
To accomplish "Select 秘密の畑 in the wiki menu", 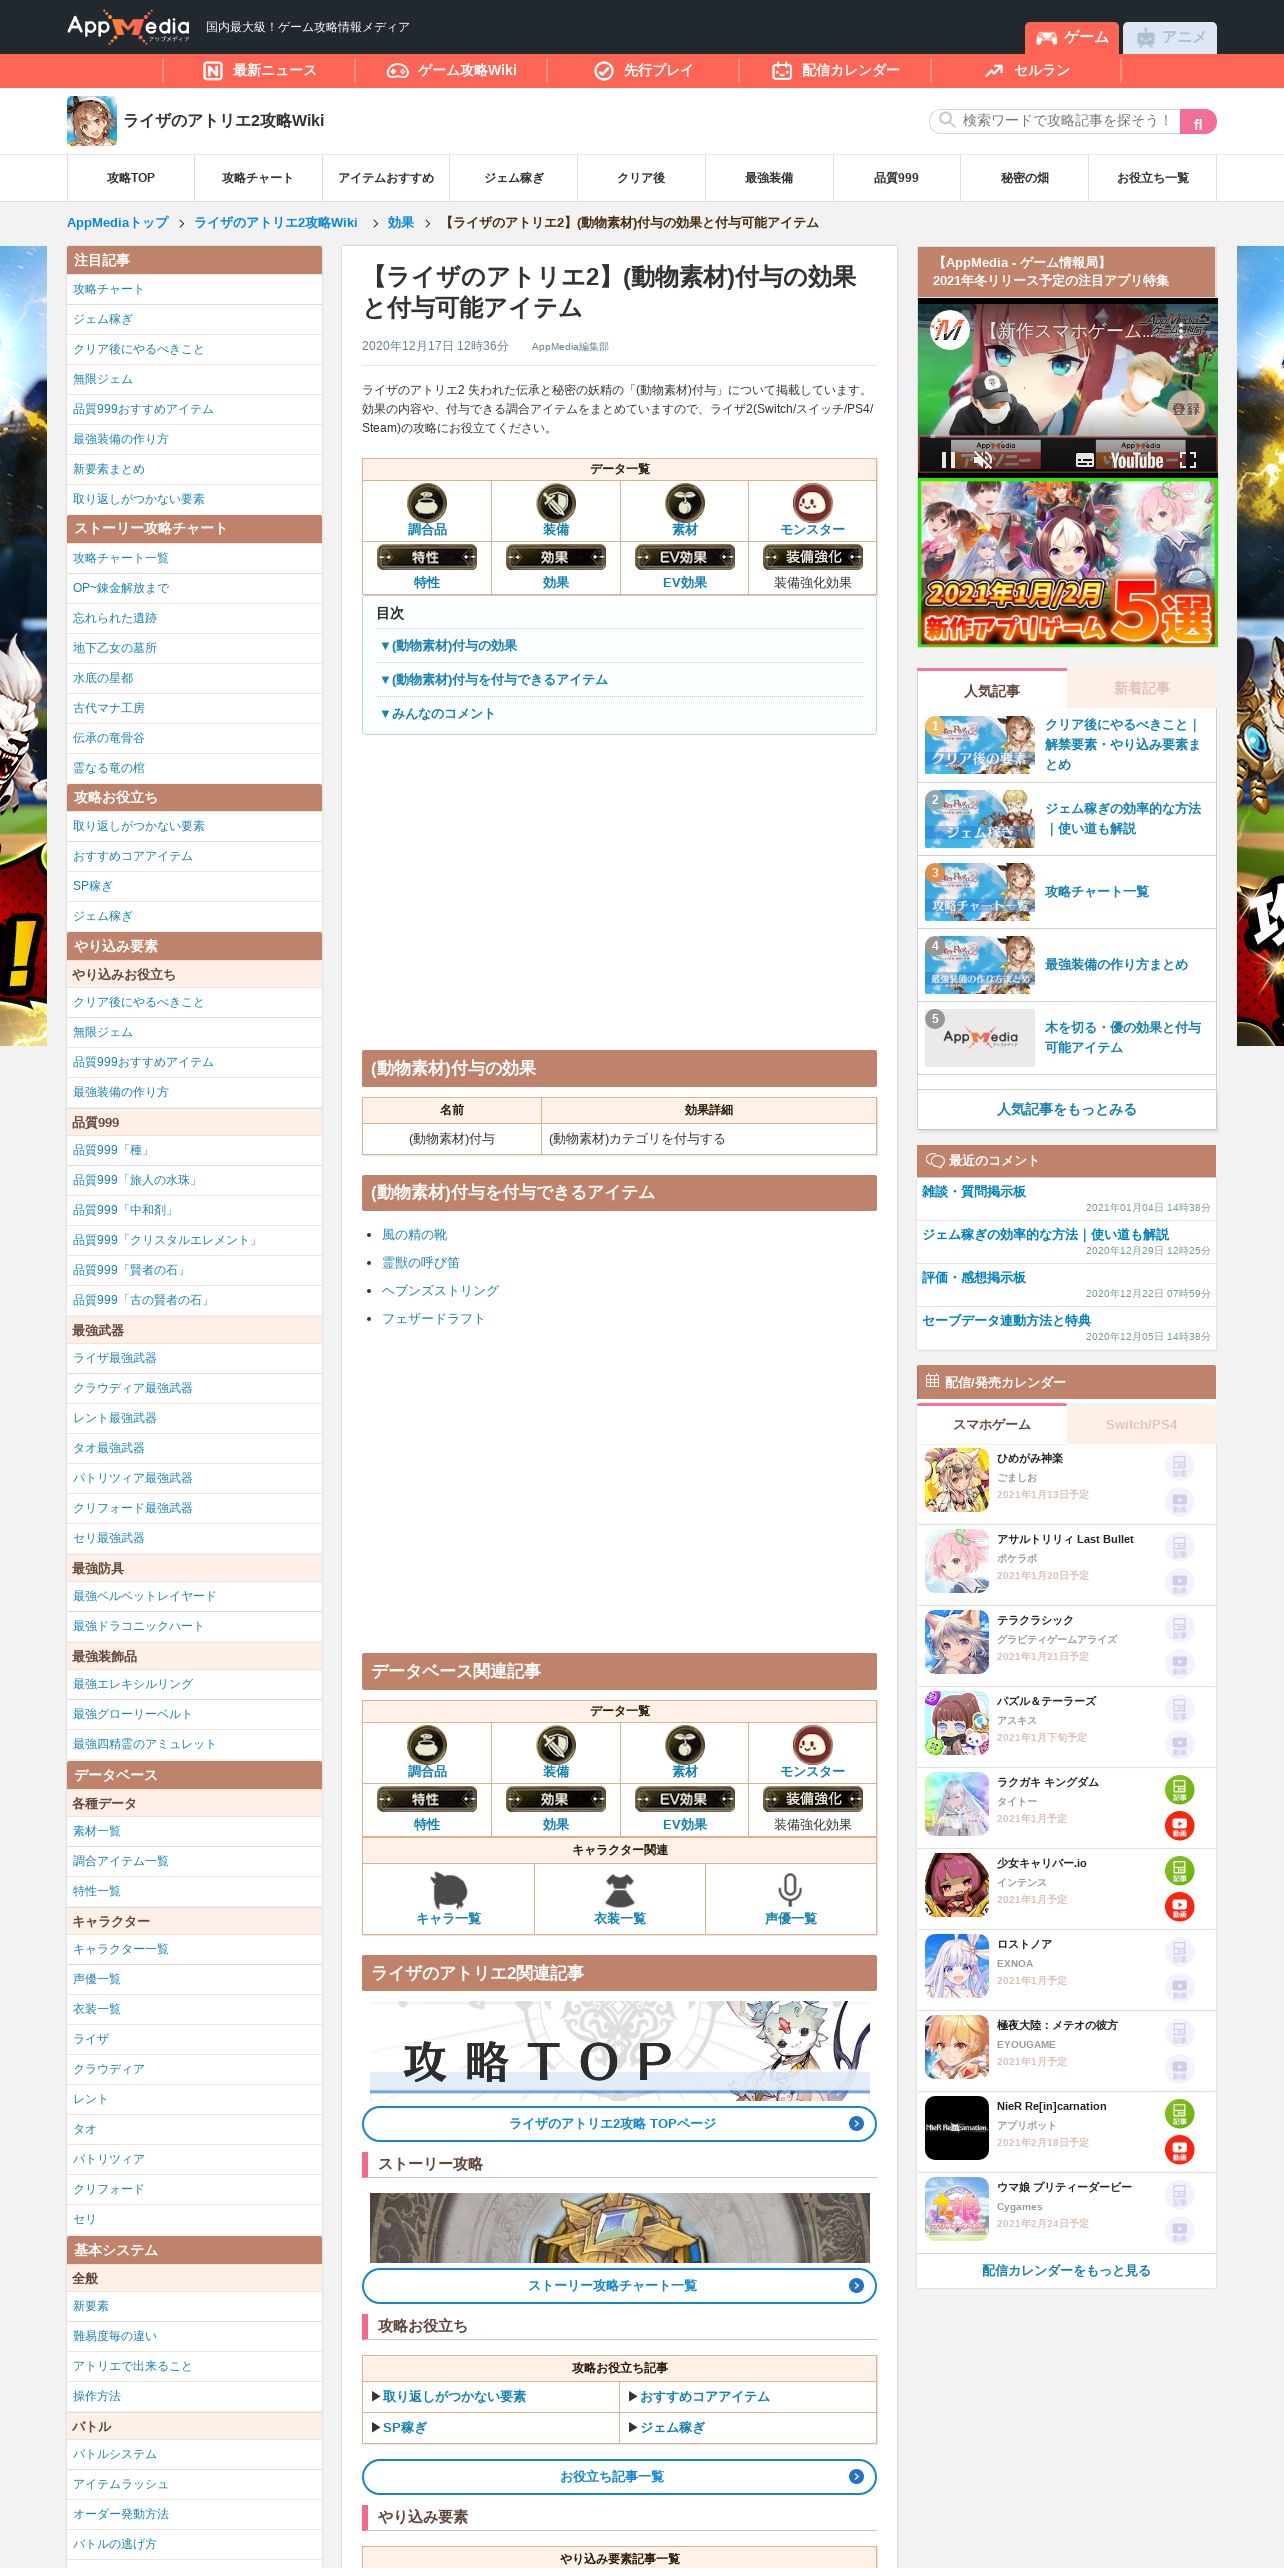I will point(1024,178).
